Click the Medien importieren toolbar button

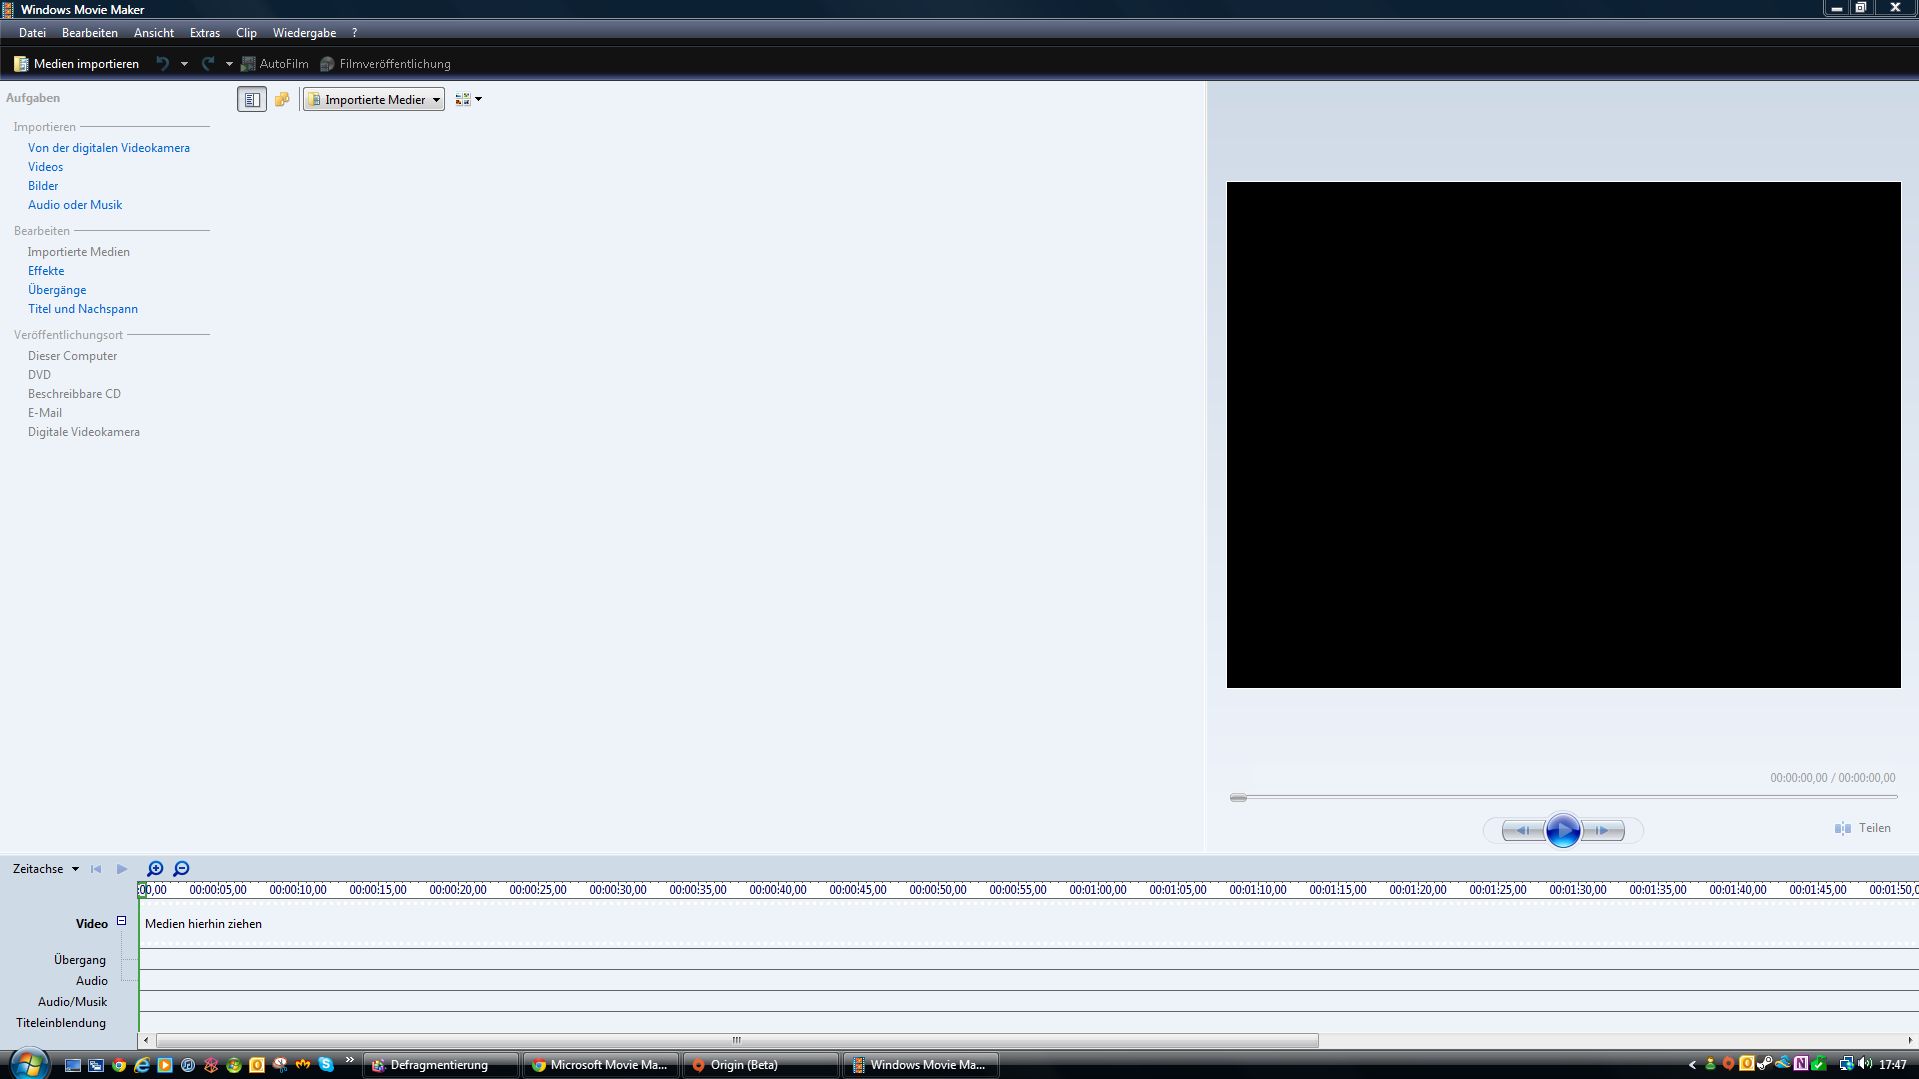76,63
